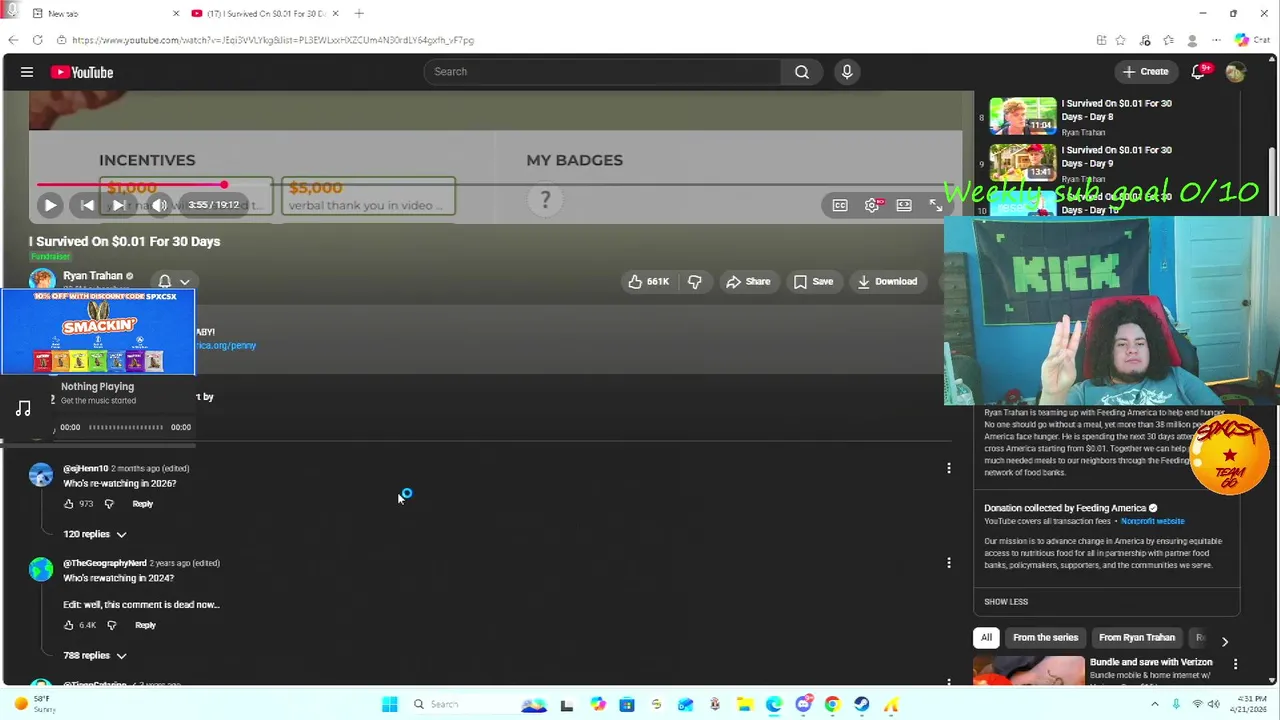Collapse description with SHOW LESS
The height and width of the screenshot is (720, 1280).
1006,602
